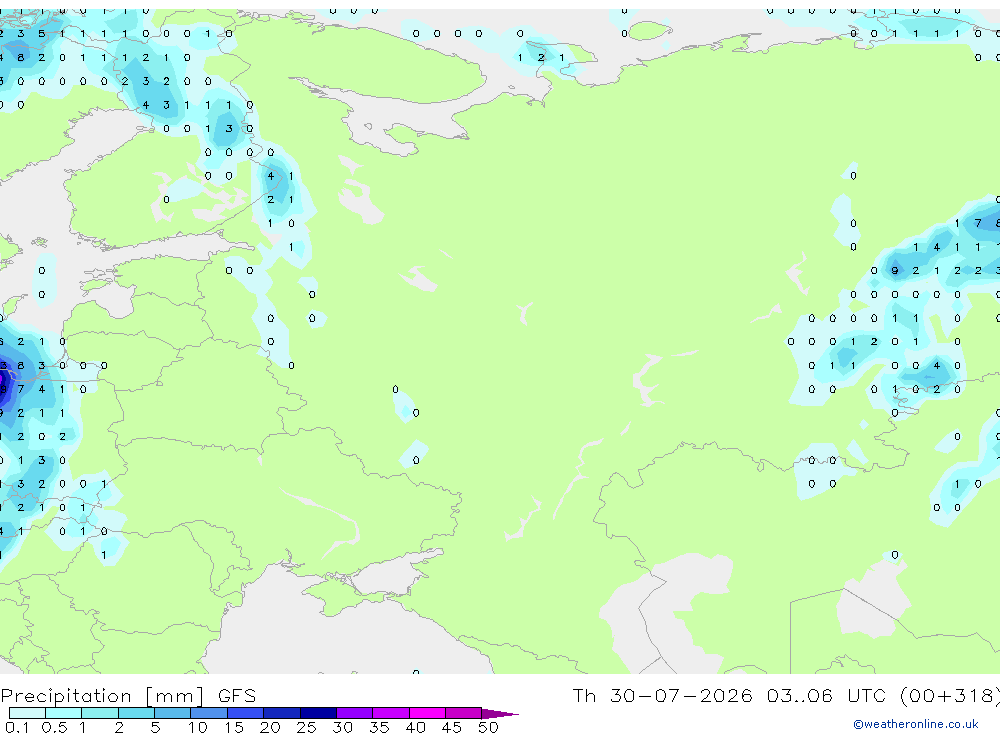Image resolution: width=1000 pixels, height=733 pixels.
Task: Click the '45' legend scale label
Action: click(452, 727)
